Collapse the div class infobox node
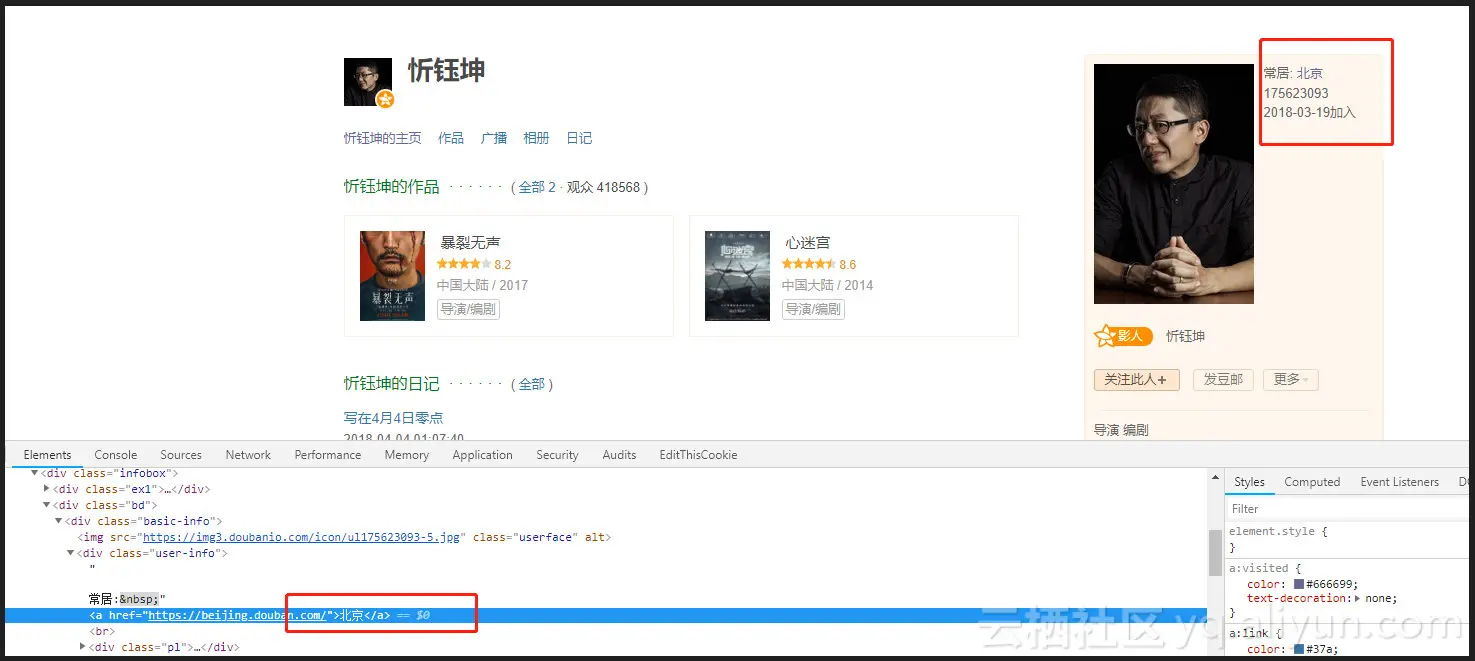The image size is (1475, 661). 35,473
